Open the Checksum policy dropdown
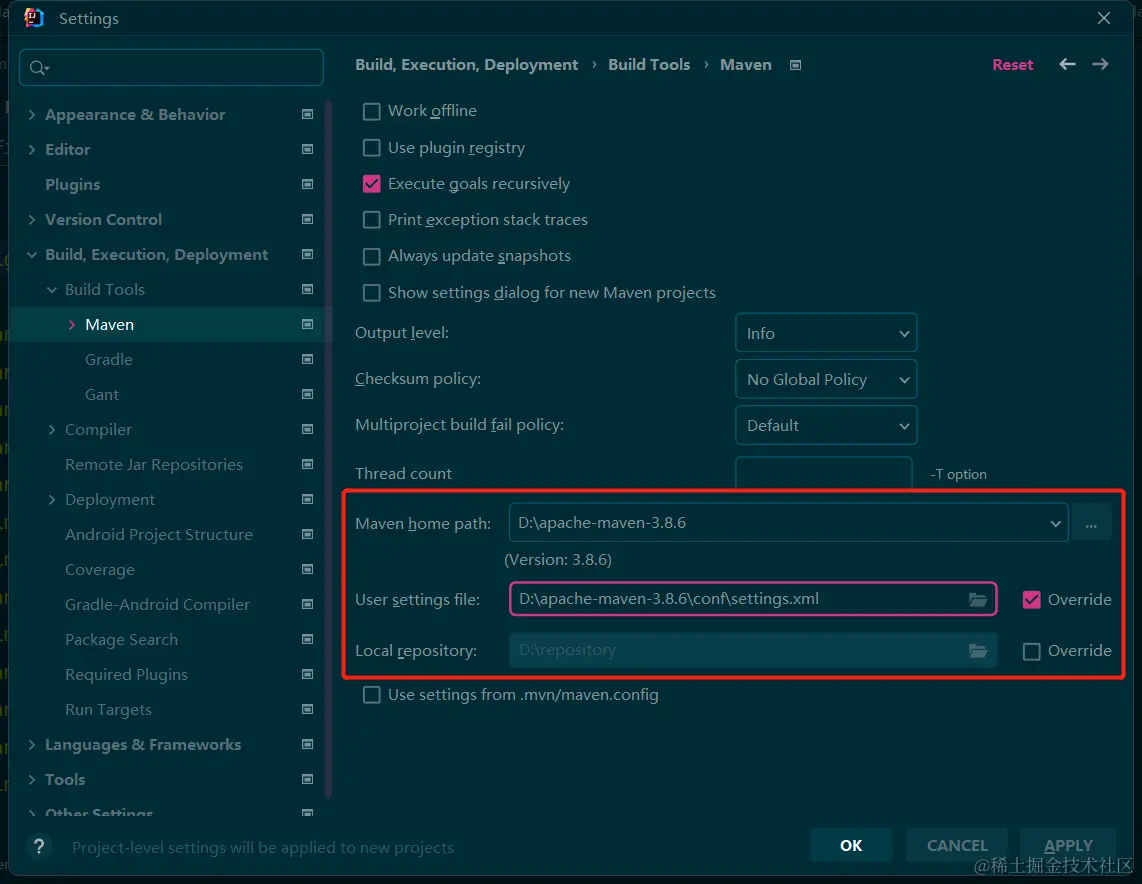 [826, 379]
